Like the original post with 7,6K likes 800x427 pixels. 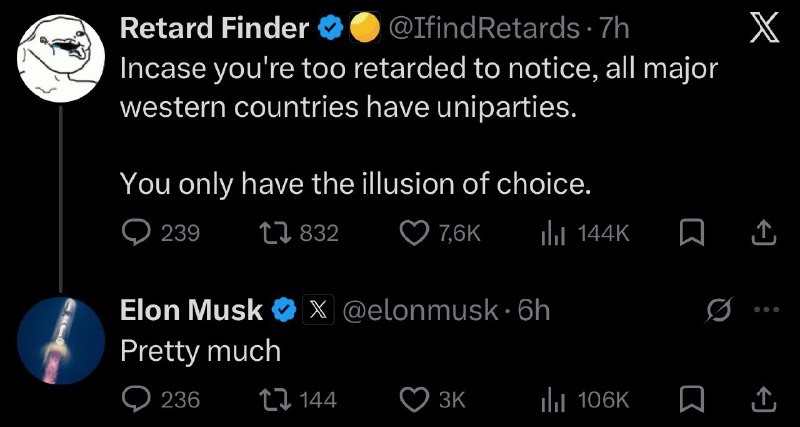[415, 233]
